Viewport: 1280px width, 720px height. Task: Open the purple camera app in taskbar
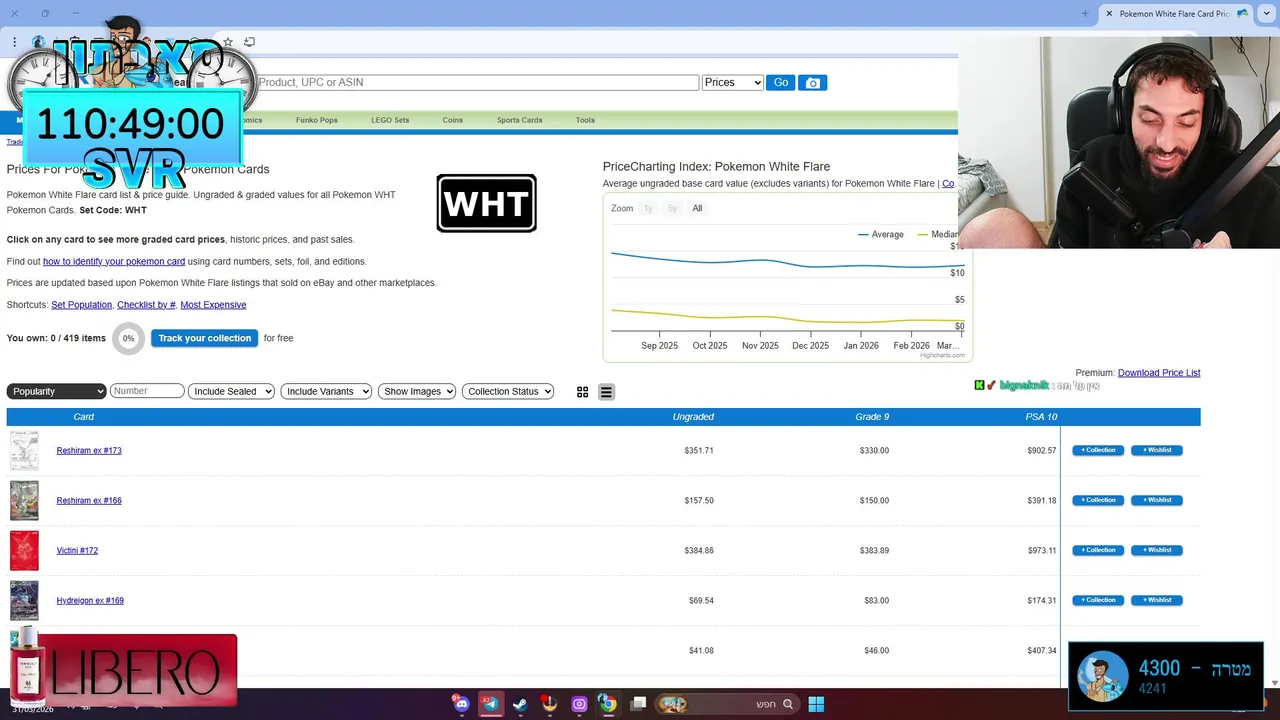pos(579,704)
